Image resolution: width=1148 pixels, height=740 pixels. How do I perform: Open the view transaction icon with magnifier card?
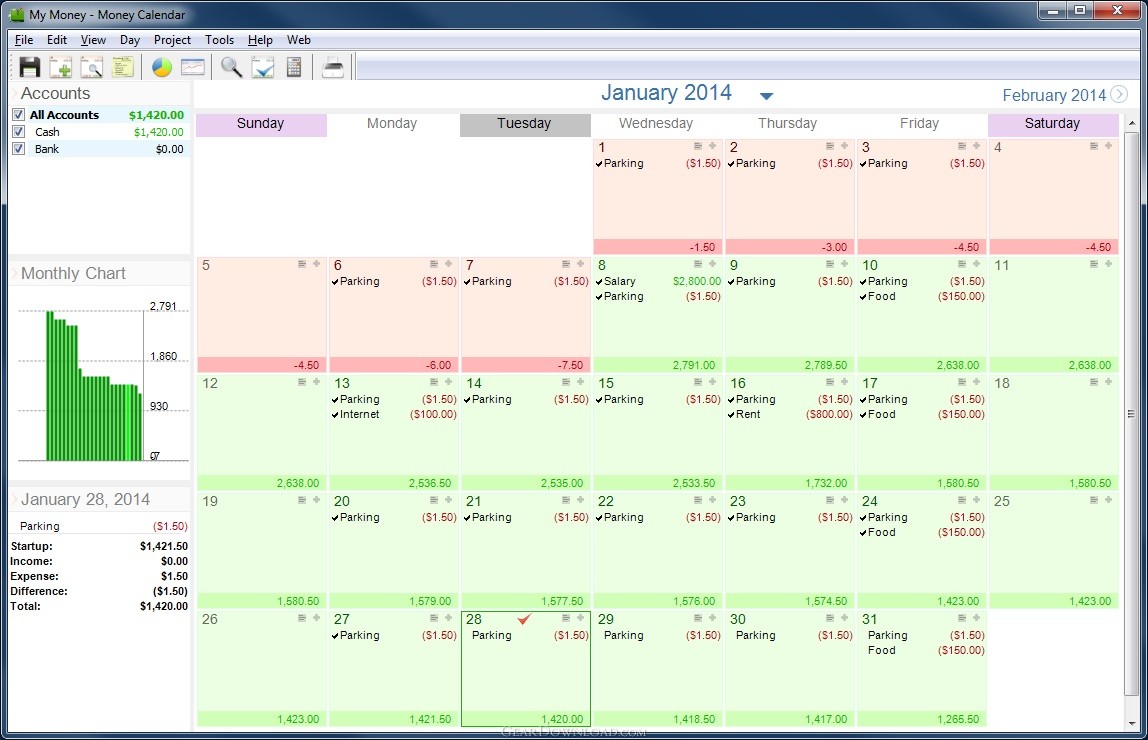click(x=92, y=67)
